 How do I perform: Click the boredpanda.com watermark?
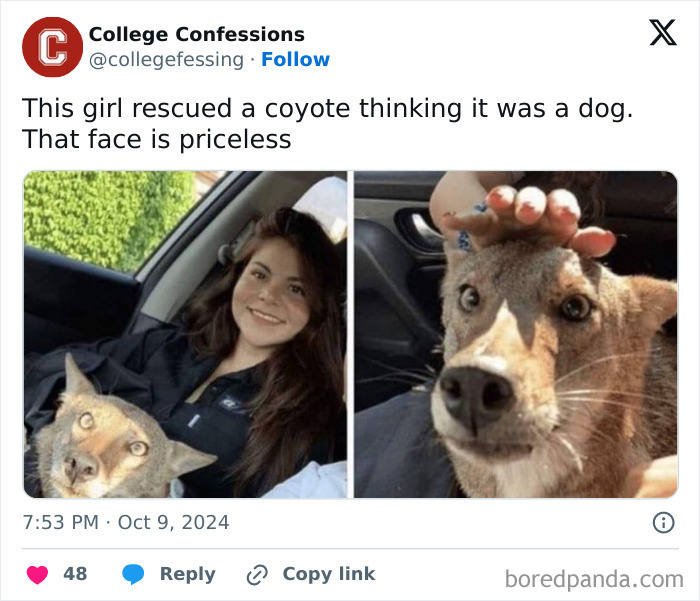point(594,580)
